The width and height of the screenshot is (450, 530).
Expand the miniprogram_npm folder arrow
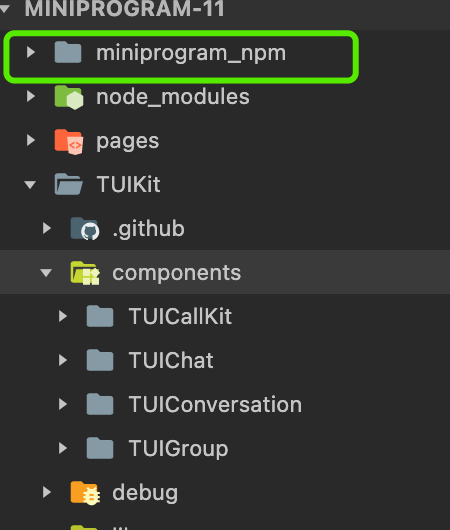[x=31, y=52]
